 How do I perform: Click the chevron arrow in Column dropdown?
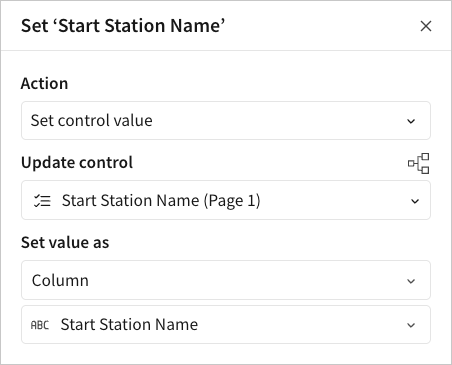(x=411, y=281)
